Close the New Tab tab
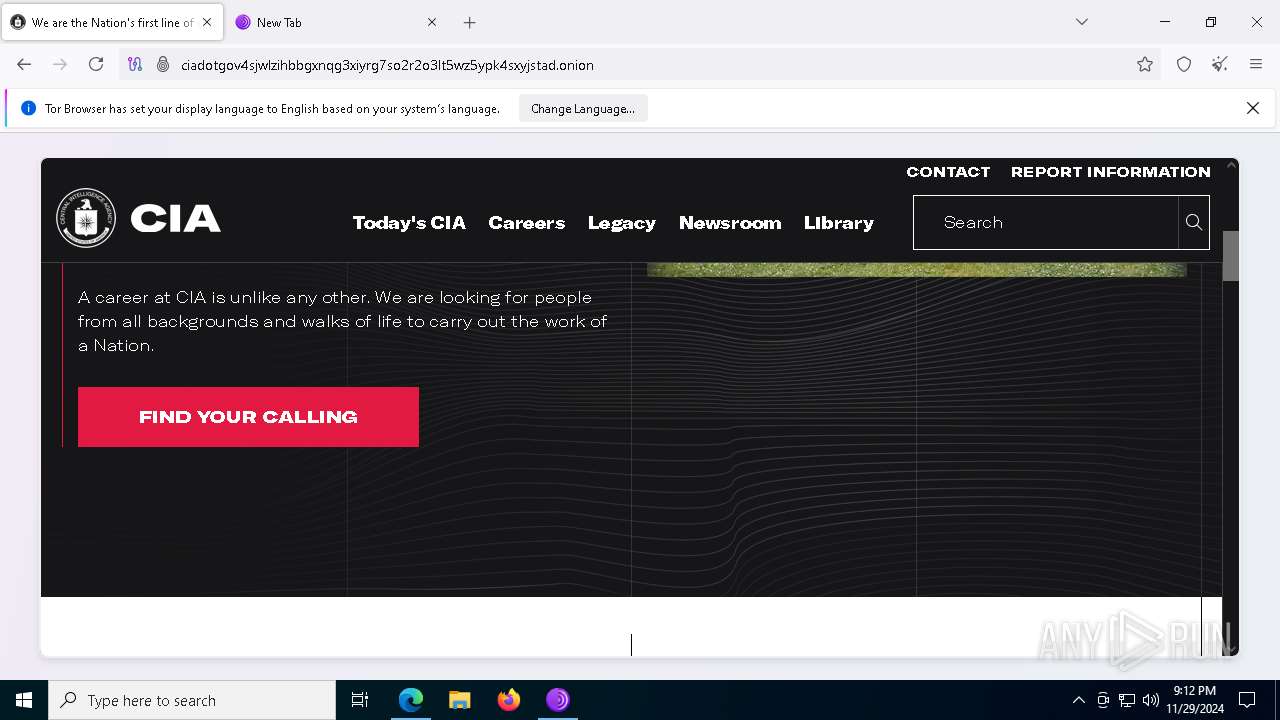The width and height of the screenshot is (1280, 720). pyautogui.click(x=432, y=22)
